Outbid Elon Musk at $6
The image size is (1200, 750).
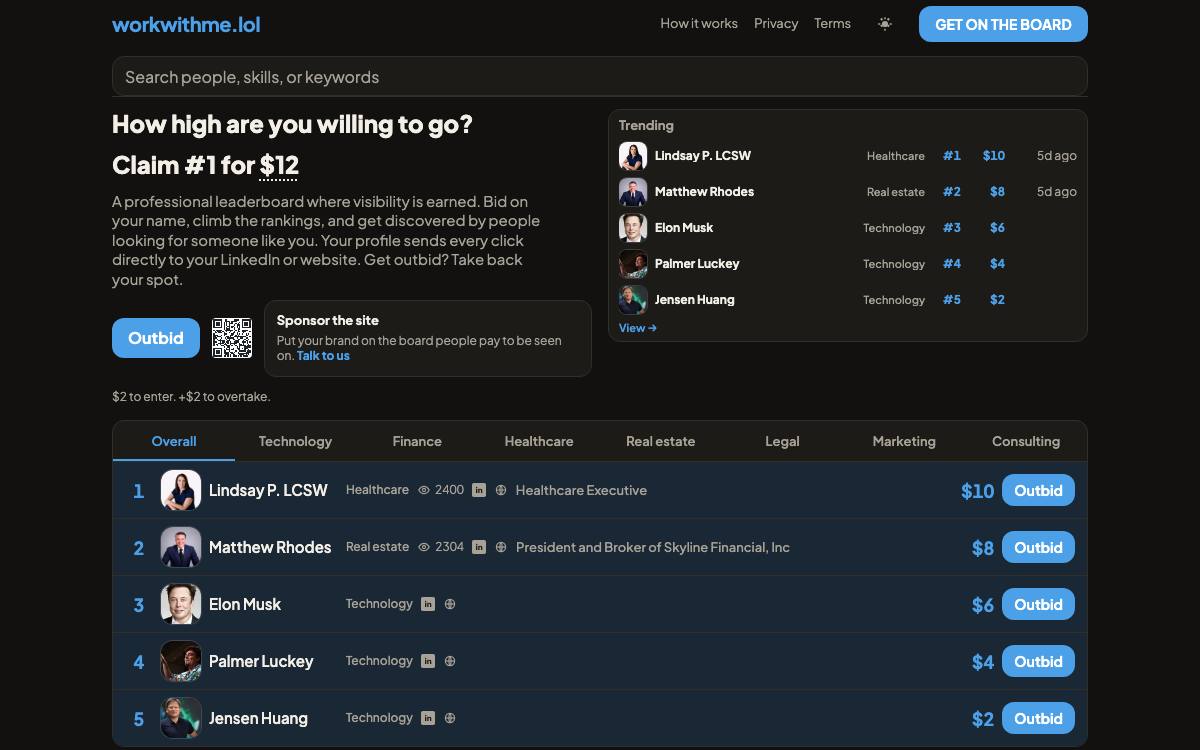point(1038,604)
